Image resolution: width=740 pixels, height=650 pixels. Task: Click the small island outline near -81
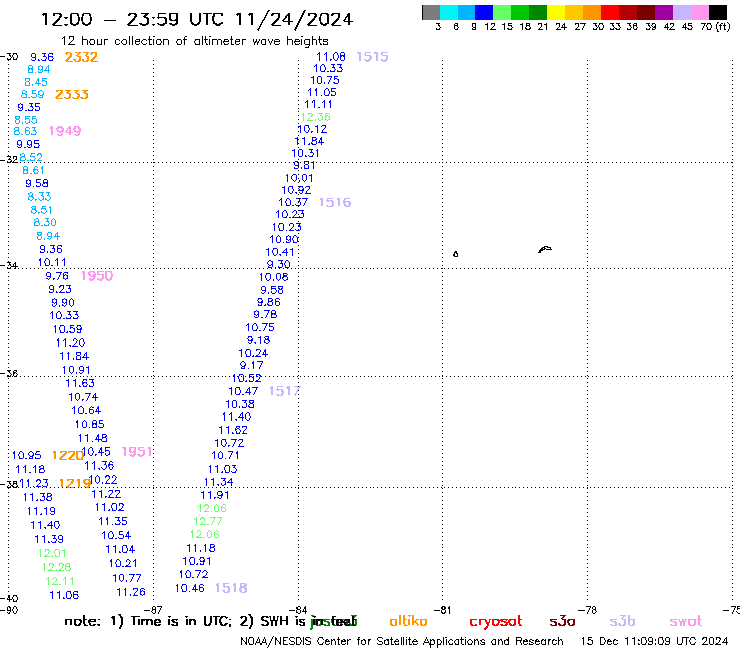tap(455, 254)
